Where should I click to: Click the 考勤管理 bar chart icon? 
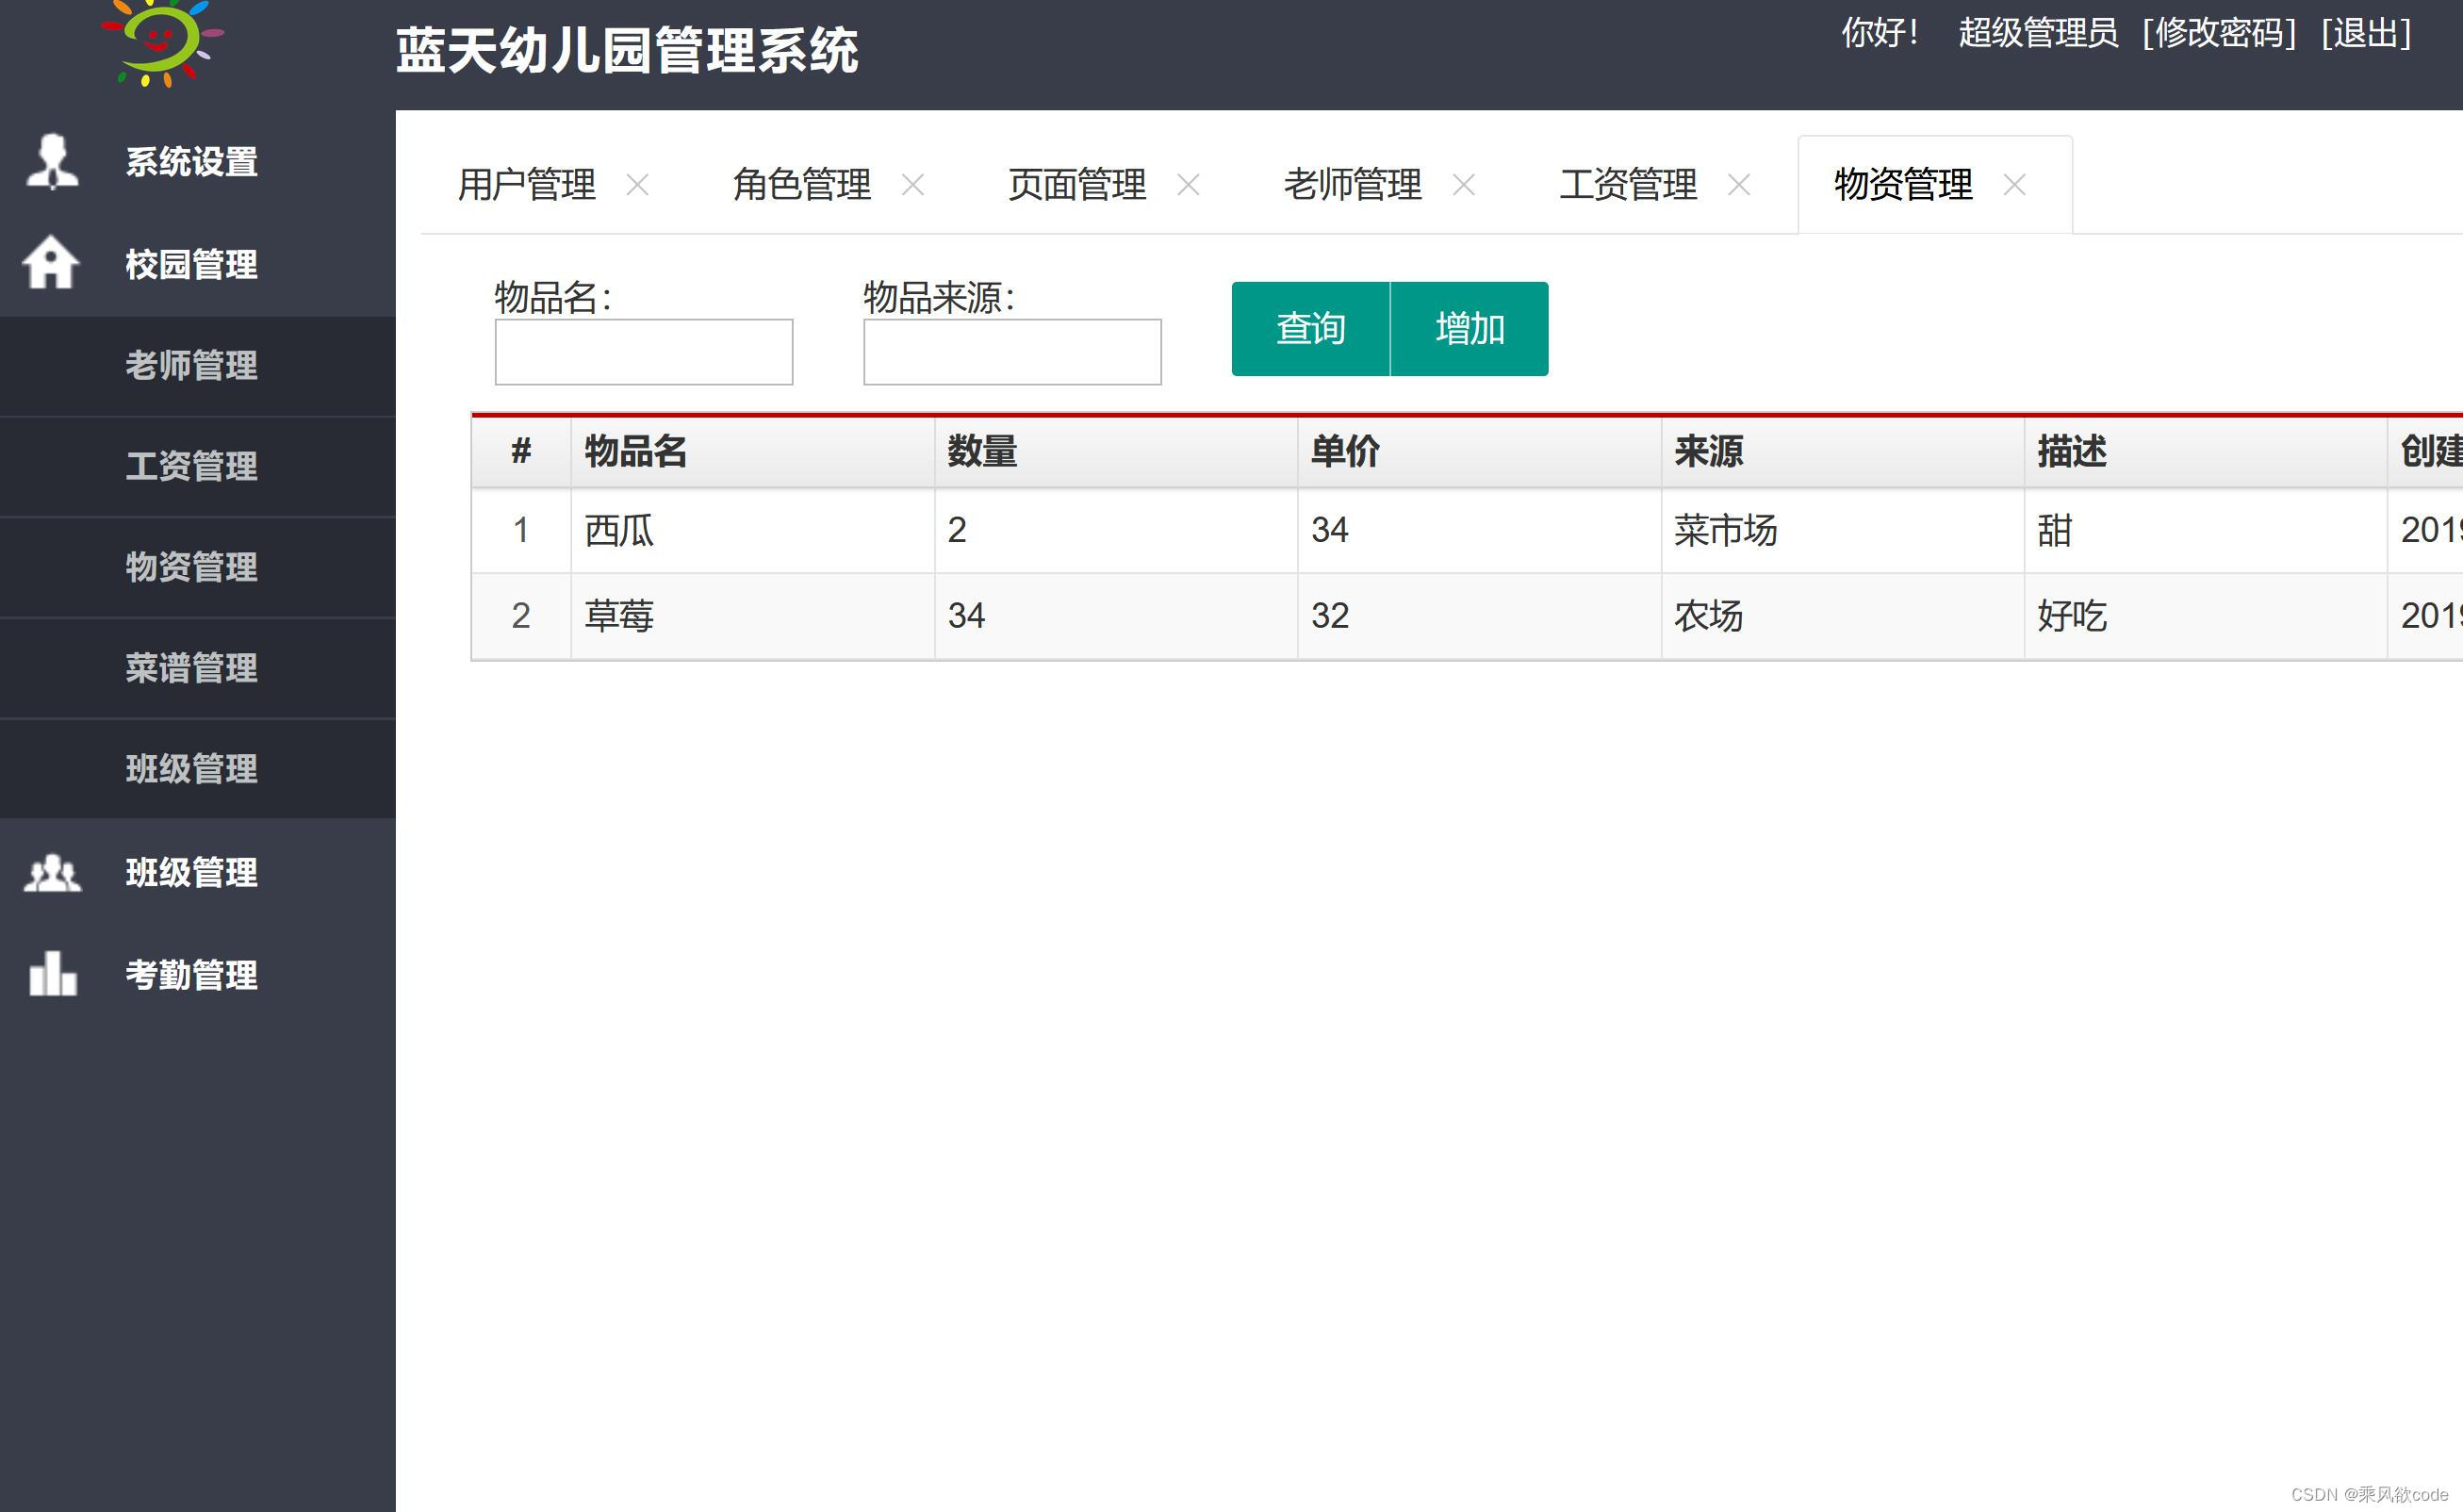tap(52, 974)
